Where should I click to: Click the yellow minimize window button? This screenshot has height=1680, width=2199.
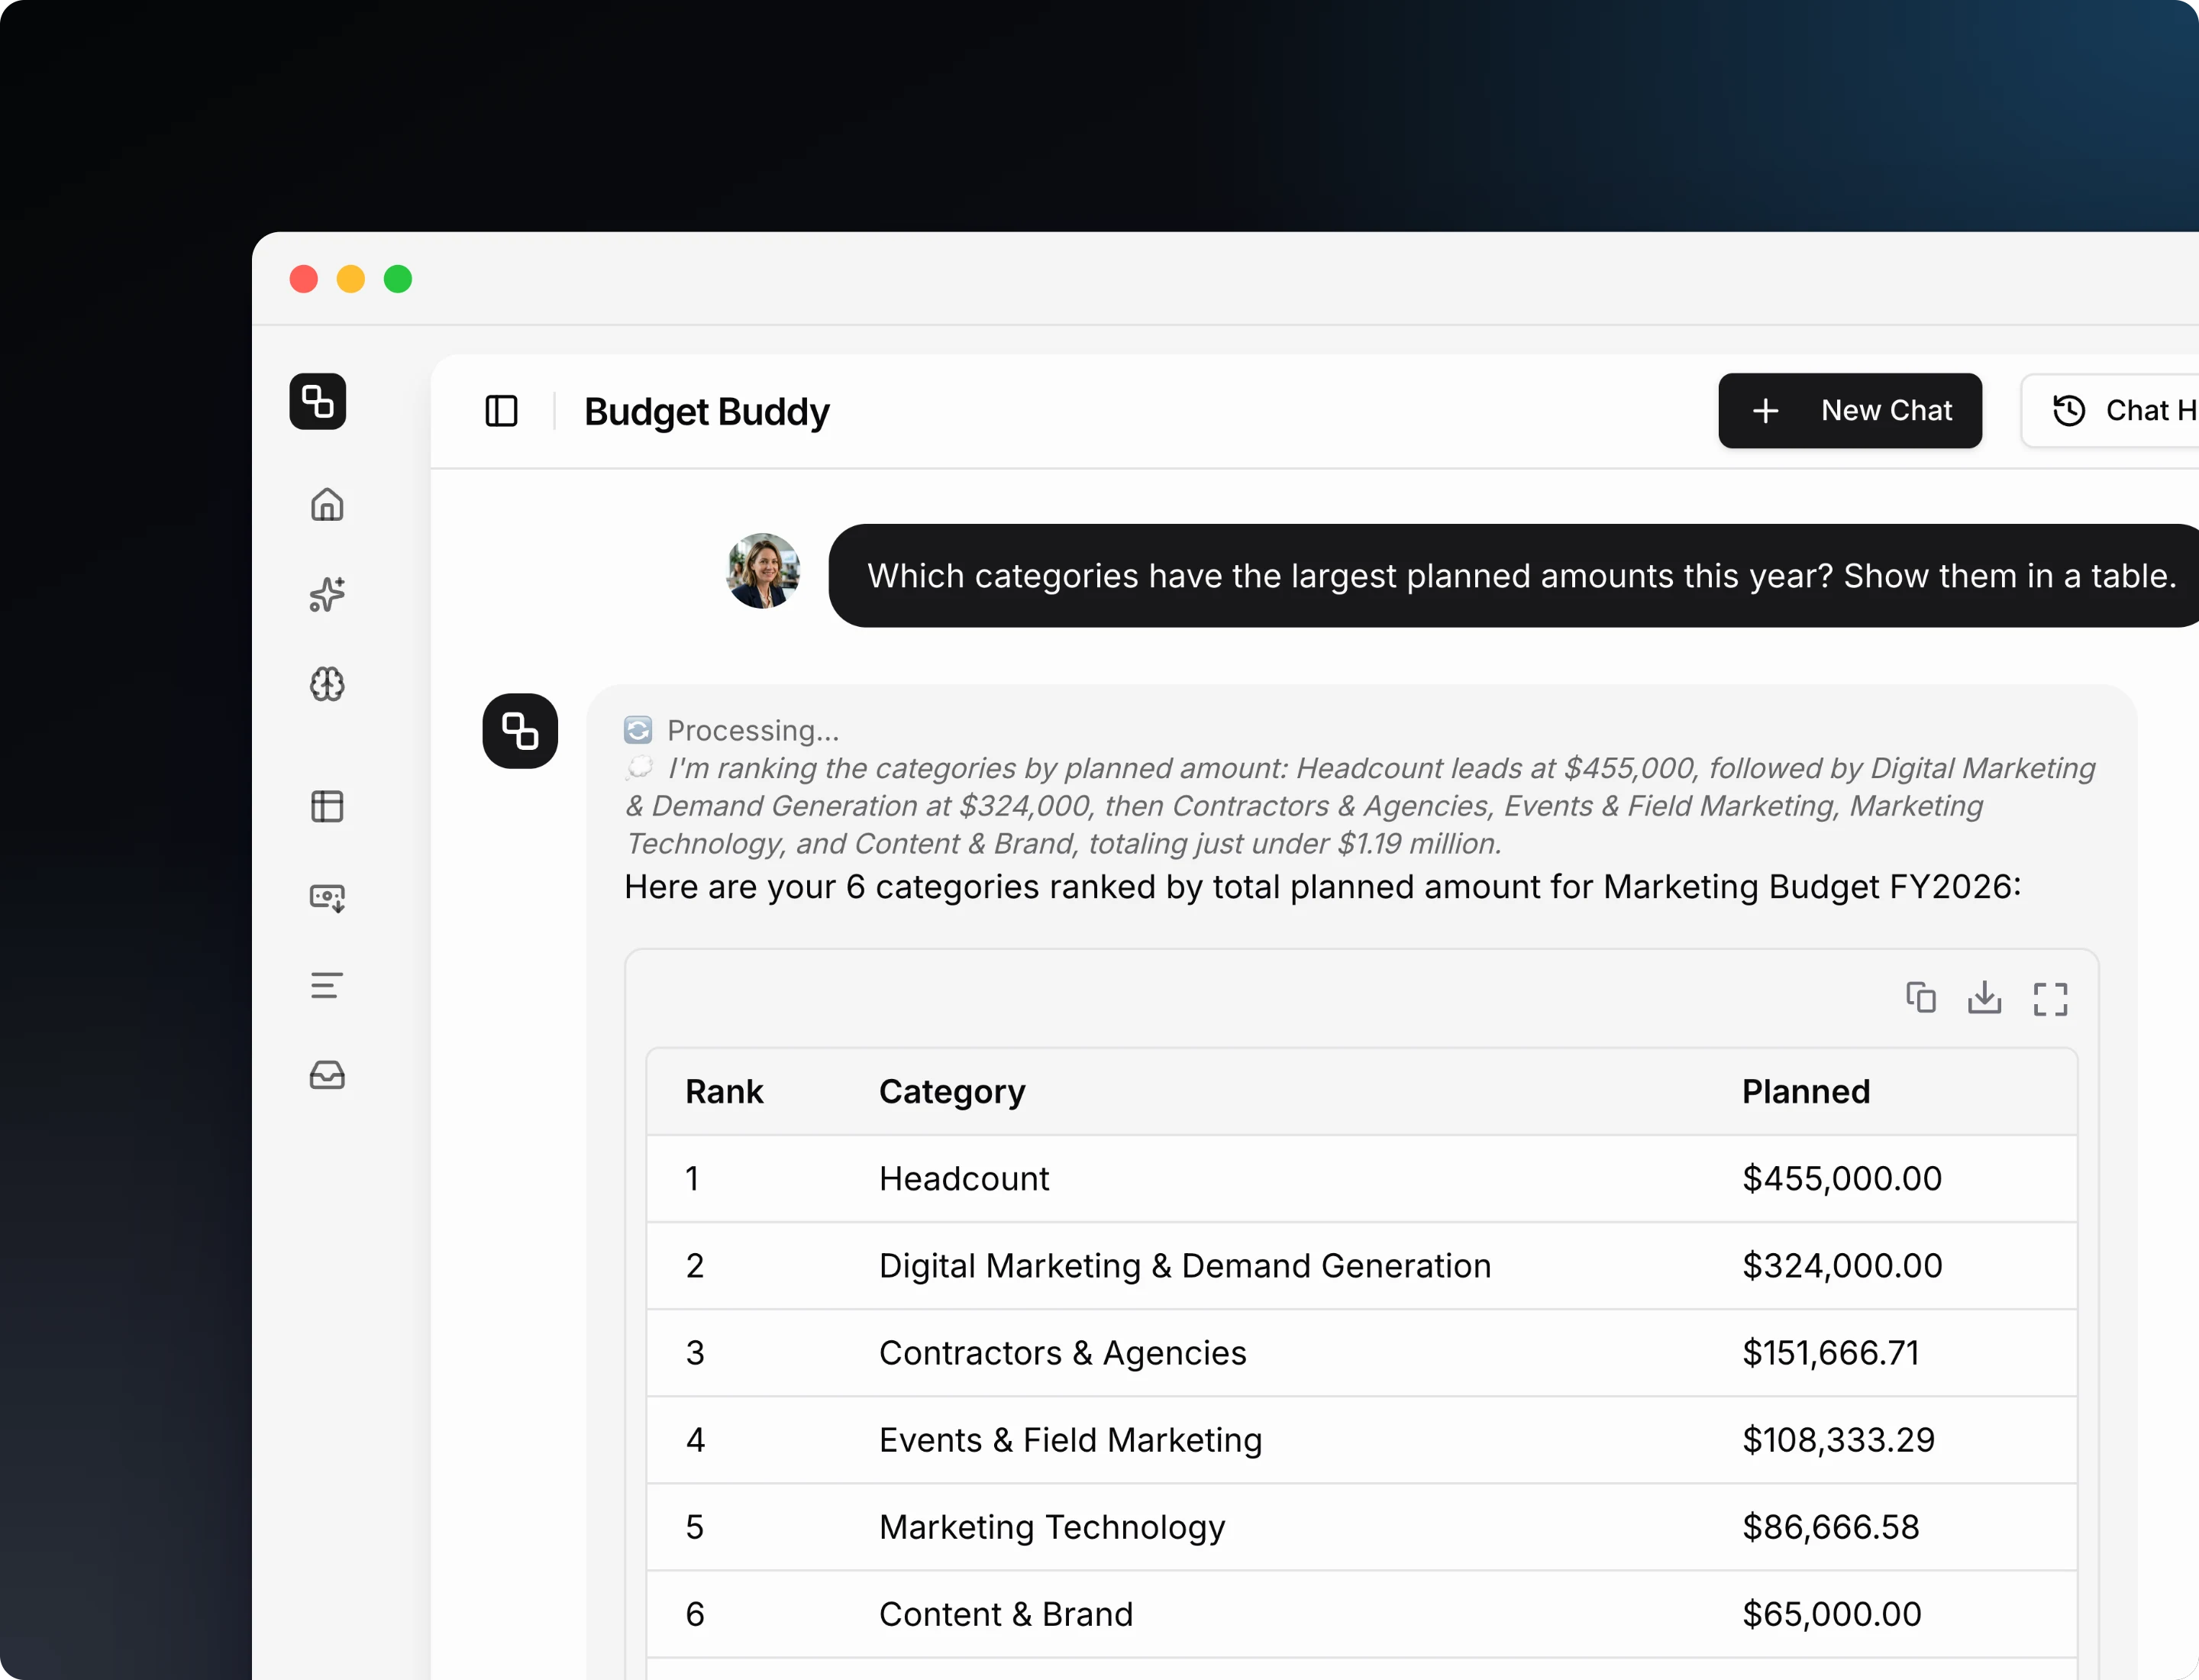[351, 279]
